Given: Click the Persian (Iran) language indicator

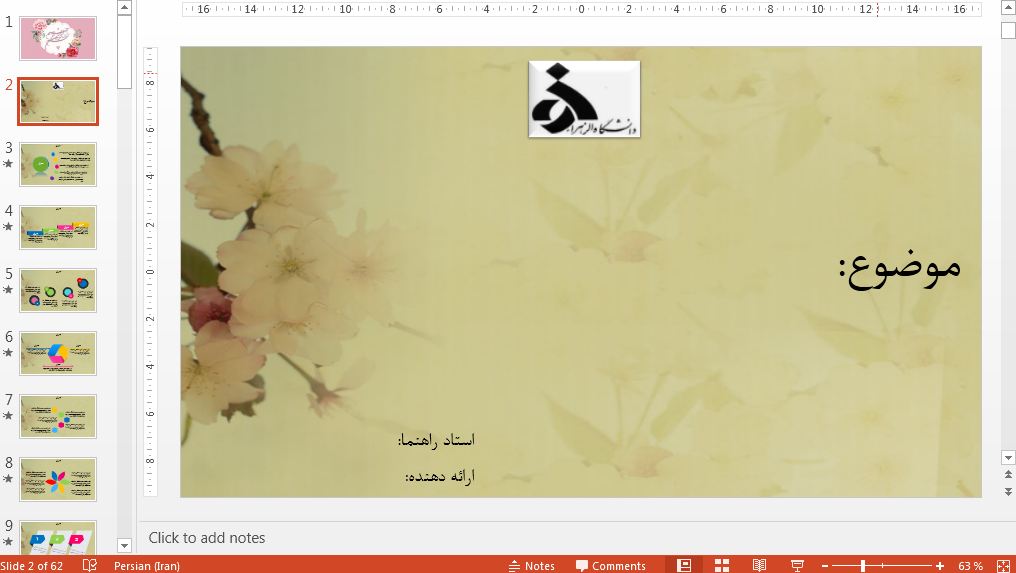Looking at the screenshot, I should tap(147, 566).
